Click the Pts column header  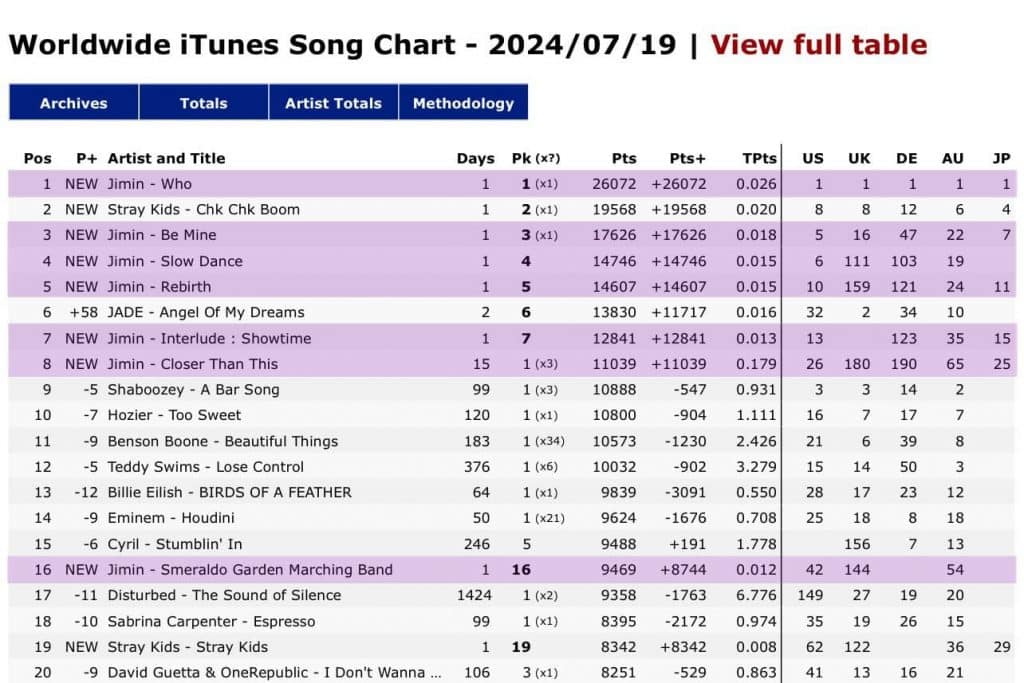[624, 158]
